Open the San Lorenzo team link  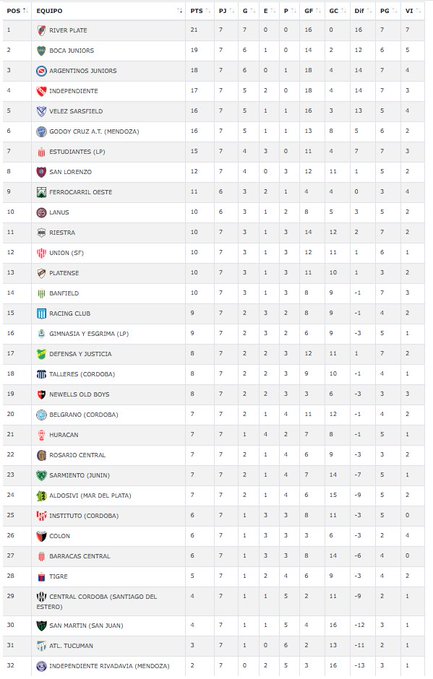point(71,172)
